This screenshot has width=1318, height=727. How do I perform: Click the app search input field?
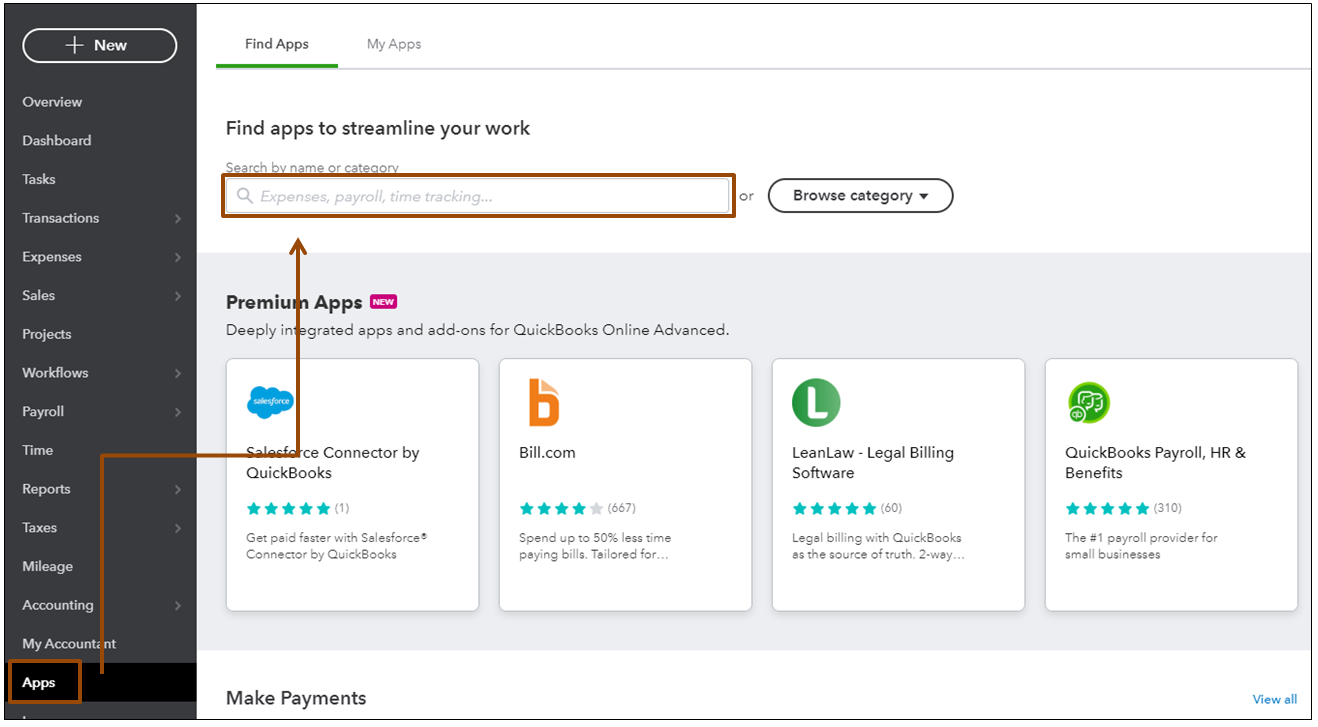click(x=490, y=196)
